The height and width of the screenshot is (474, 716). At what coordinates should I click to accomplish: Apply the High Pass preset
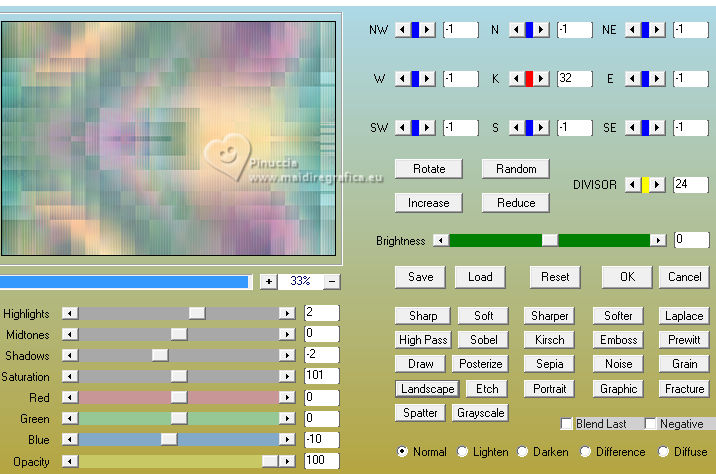pos(423,340)
